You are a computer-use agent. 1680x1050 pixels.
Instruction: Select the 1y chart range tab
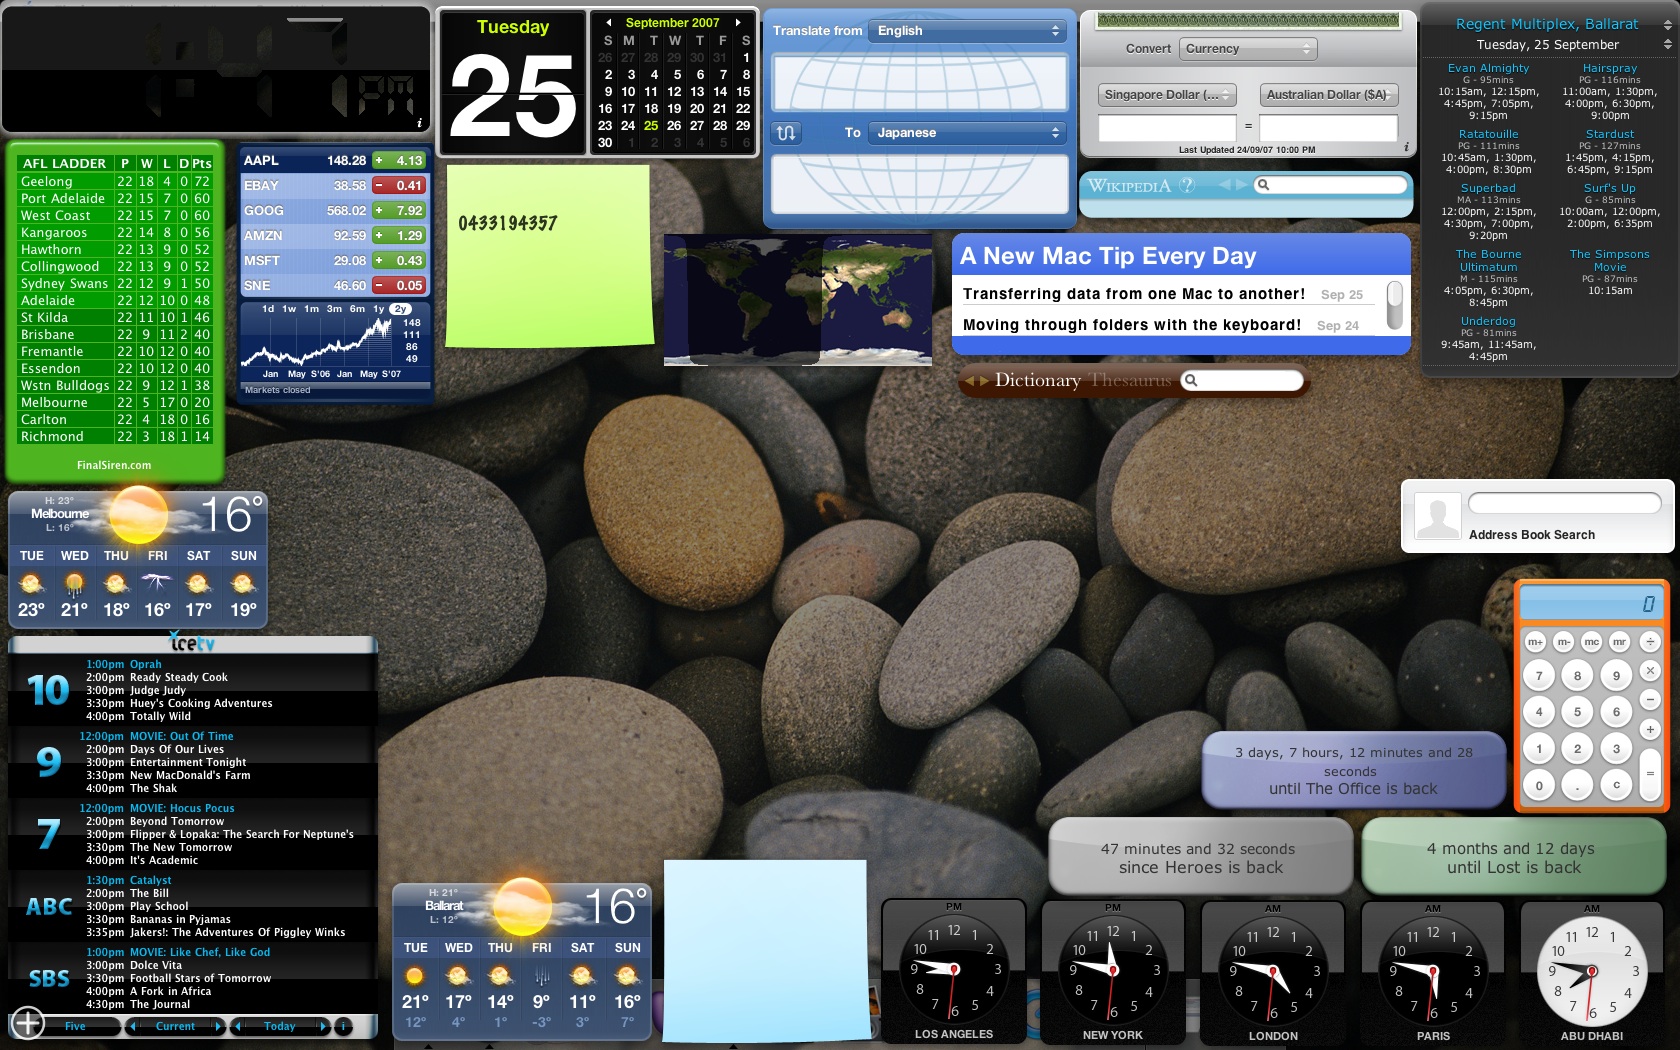(379, 309)
